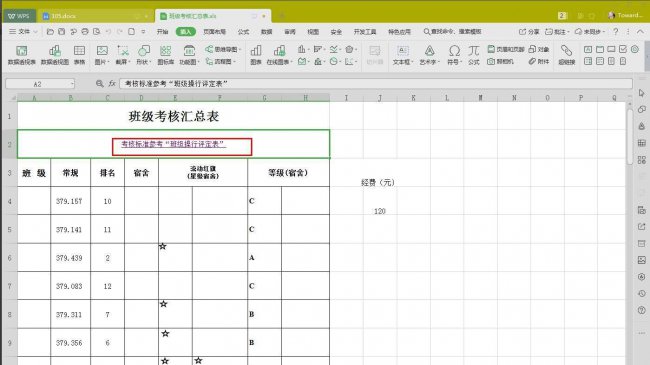Click the 分享 share button
This screenshot has width=650, height=365.
point(529,32)
